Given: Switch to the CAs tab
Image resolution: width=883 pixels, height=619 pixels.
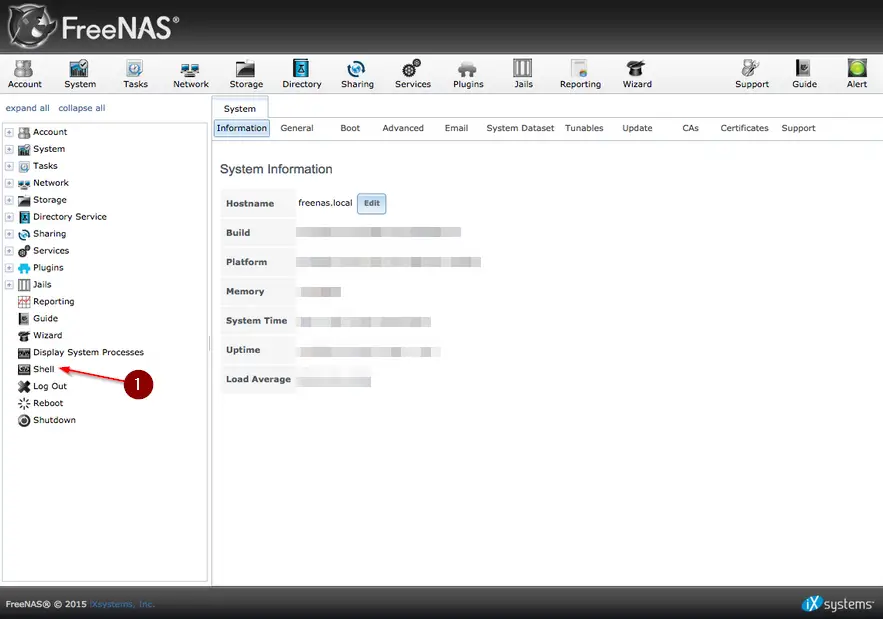Looking at the screenshot, I should pos(690,128).
